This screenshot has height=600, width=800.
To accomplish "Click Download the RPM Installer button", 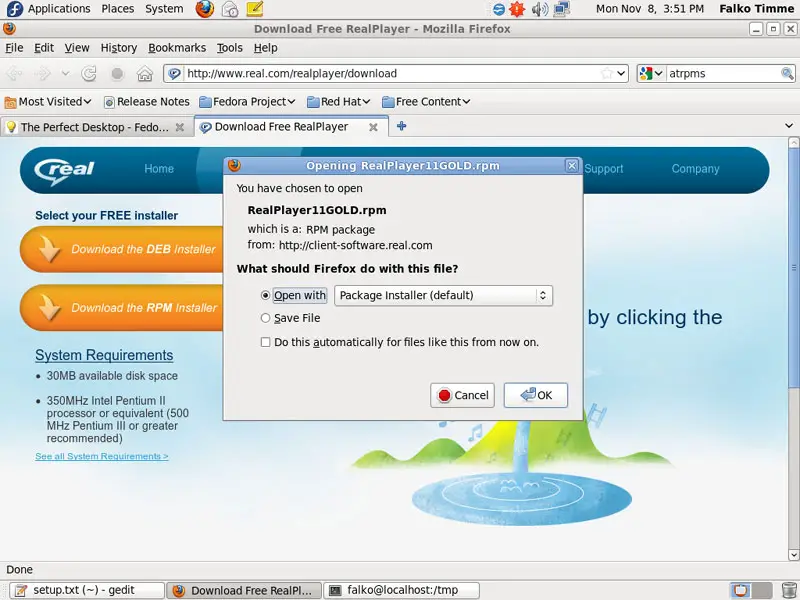I will pyautogui.click(x=122, y=308).
